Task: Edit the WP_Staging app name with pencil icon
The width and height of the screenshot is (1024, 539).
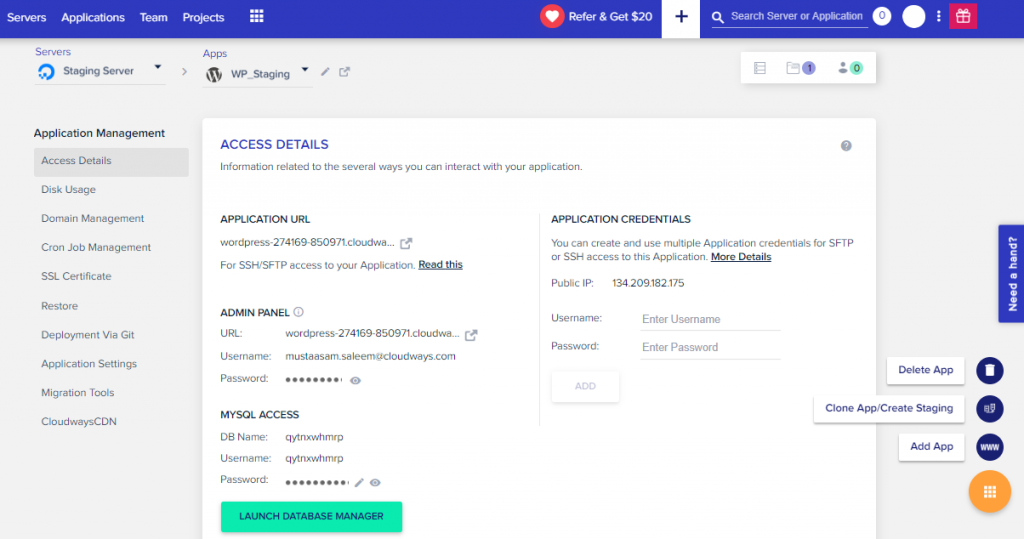Action: [x=325, y=72]
